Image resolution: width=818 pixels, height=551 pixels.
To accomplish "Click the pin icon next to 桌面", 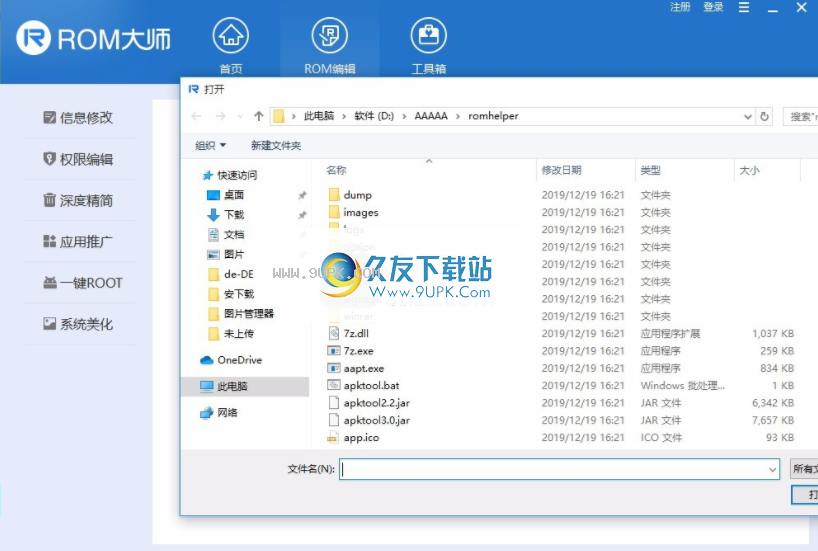I will pos(302,195).
